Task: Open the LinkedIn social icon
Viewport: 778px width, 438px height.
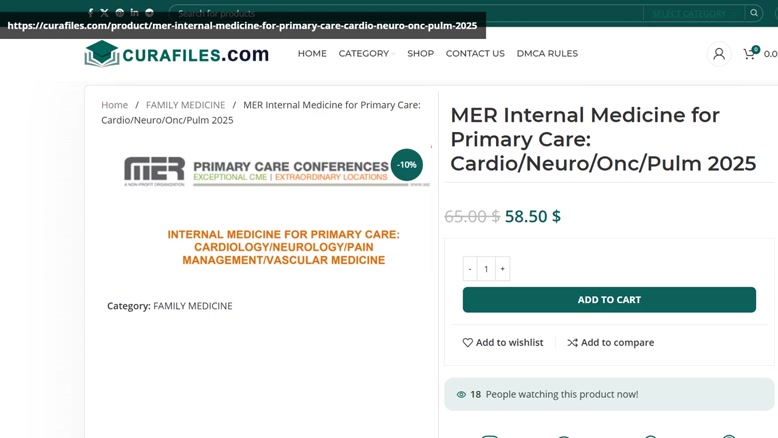Action: pos(134,12)
